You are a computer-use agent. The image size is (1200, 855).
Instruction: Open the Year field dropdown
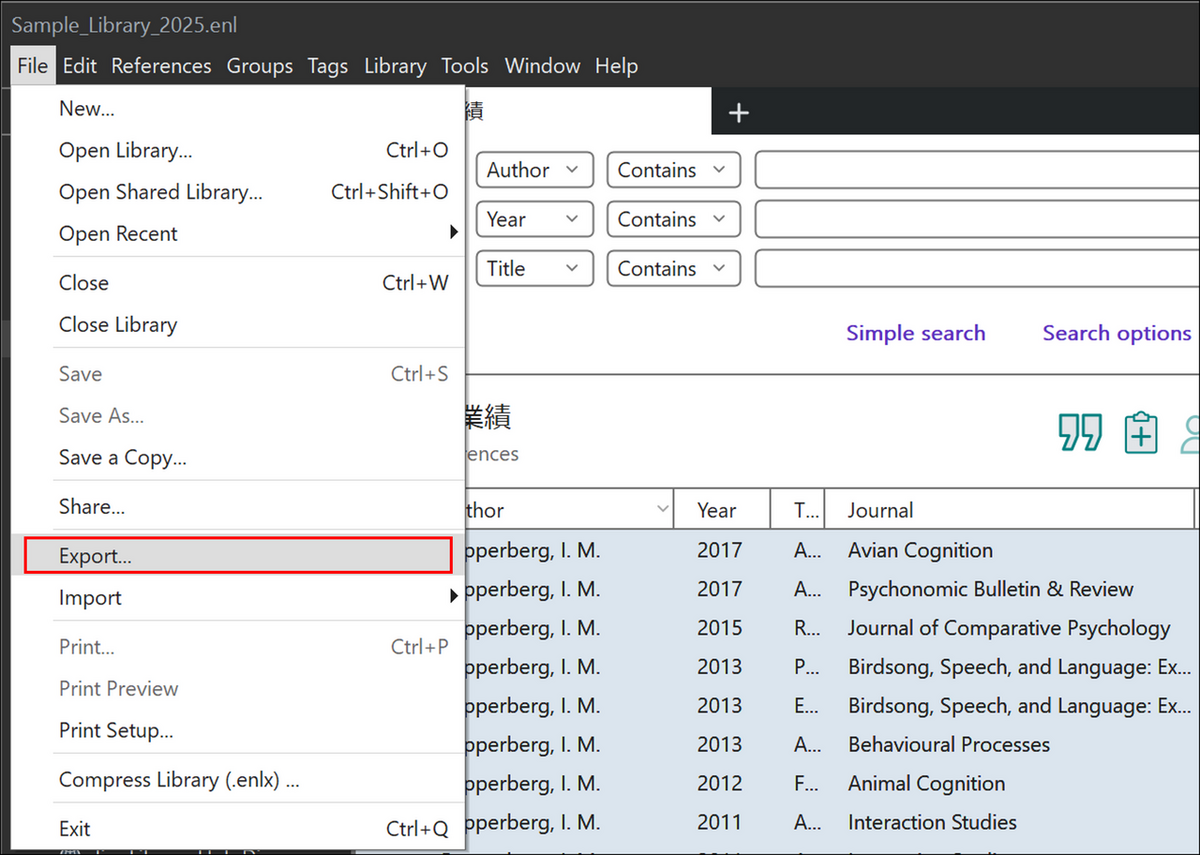[534, 219]
